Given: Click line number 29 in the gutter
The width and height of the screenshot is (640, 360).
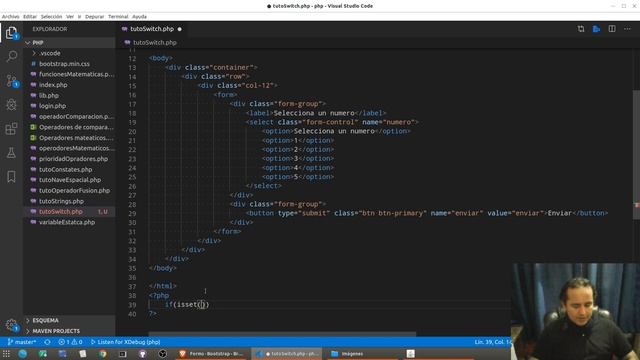Looking at the screenshot, I should [132, 213].
